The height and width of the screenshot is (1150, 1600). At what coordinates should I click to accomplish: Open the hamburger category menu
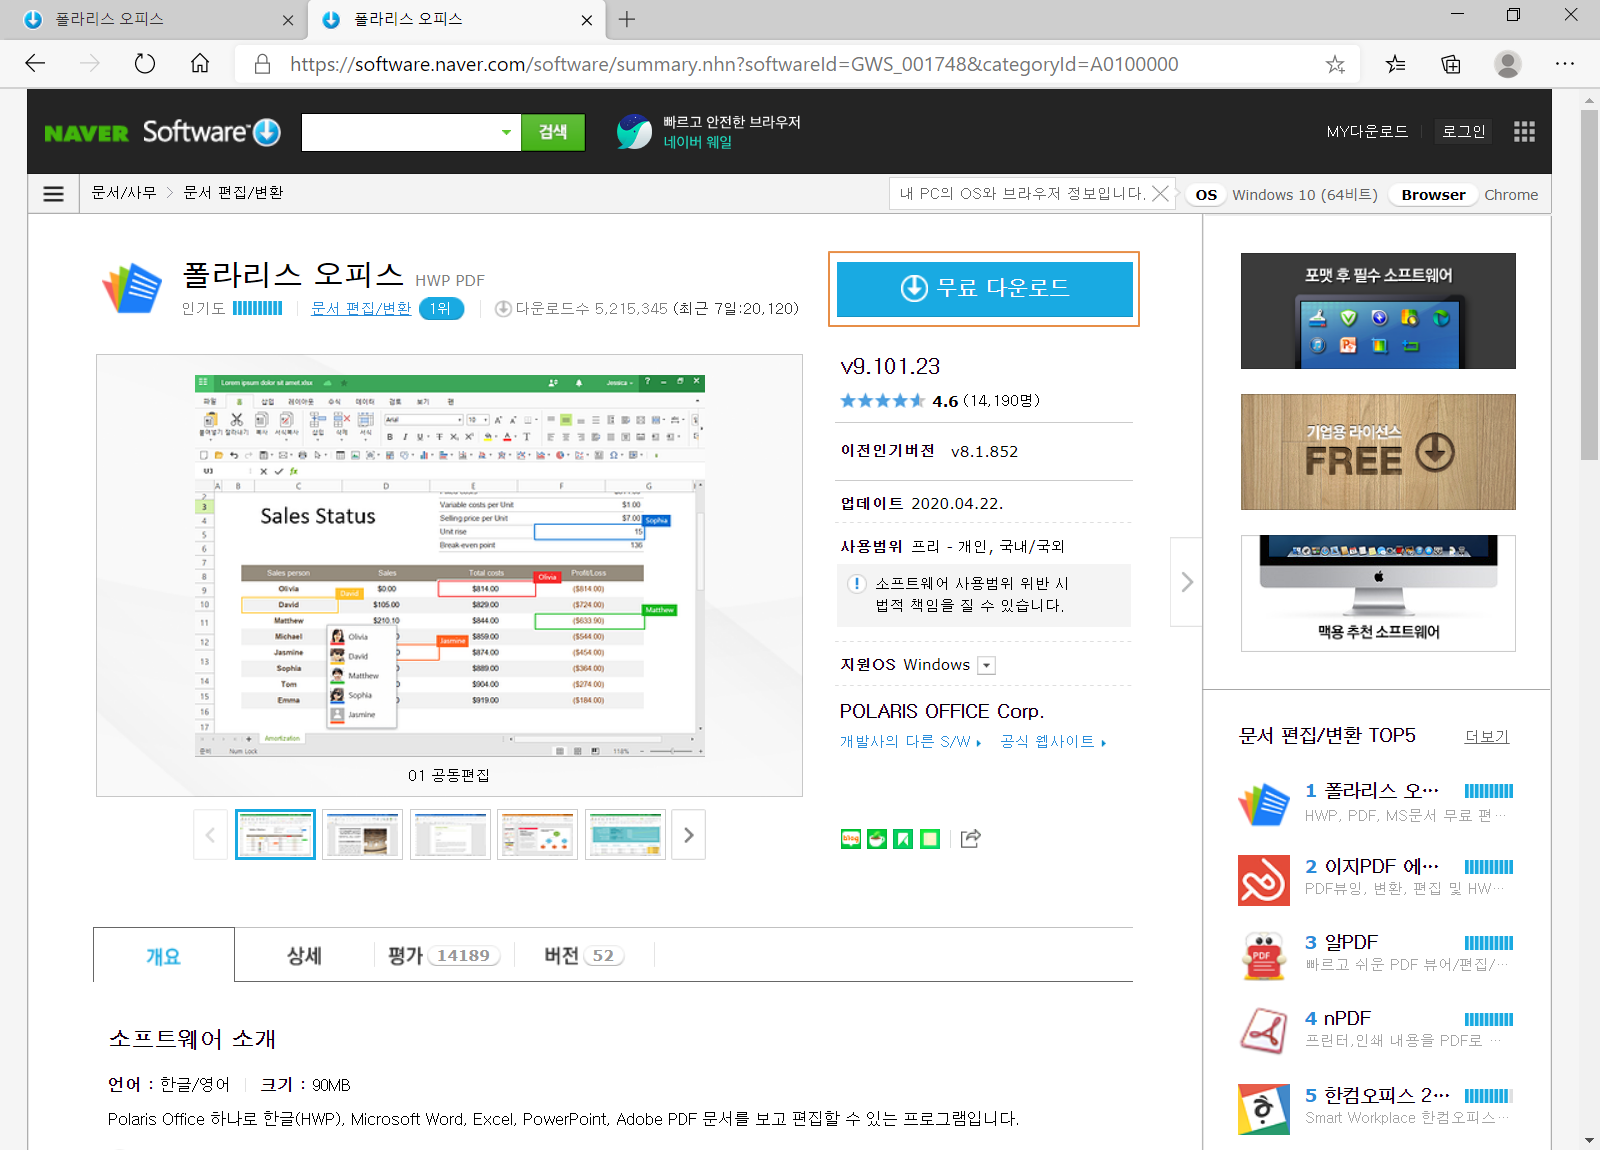(x=54, y=194)
